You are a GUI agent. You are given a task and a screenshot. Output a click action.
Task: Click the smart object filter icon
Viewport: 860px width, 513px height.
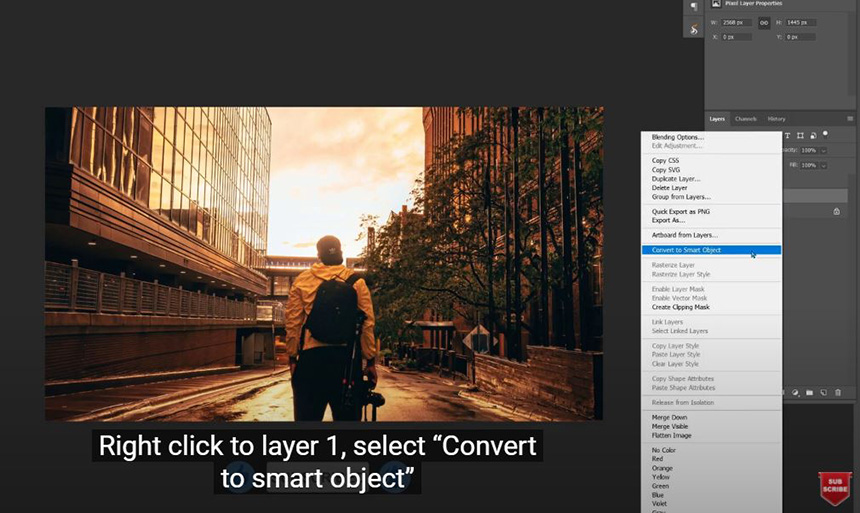pyautogui.click(x=813, y=135)
